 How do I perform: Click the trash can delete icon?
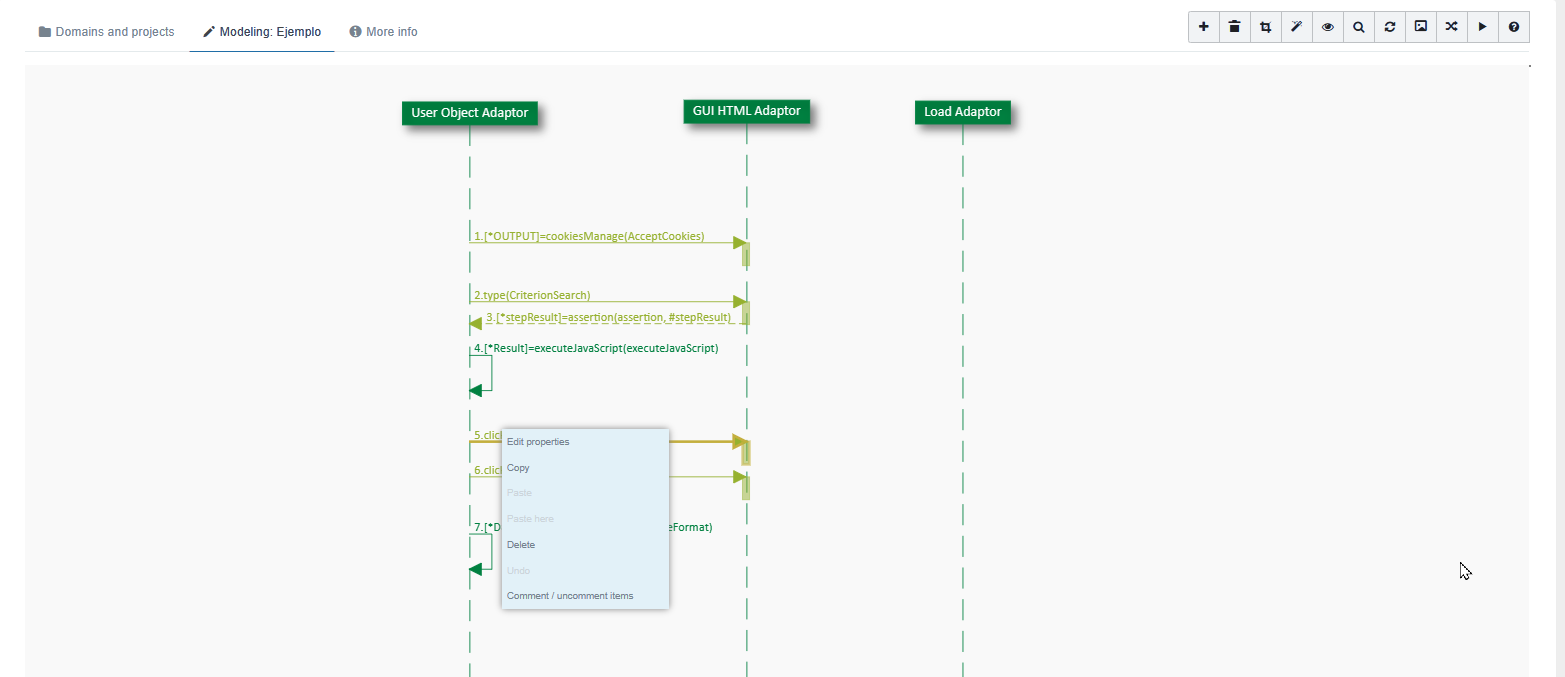[1234, 27]
